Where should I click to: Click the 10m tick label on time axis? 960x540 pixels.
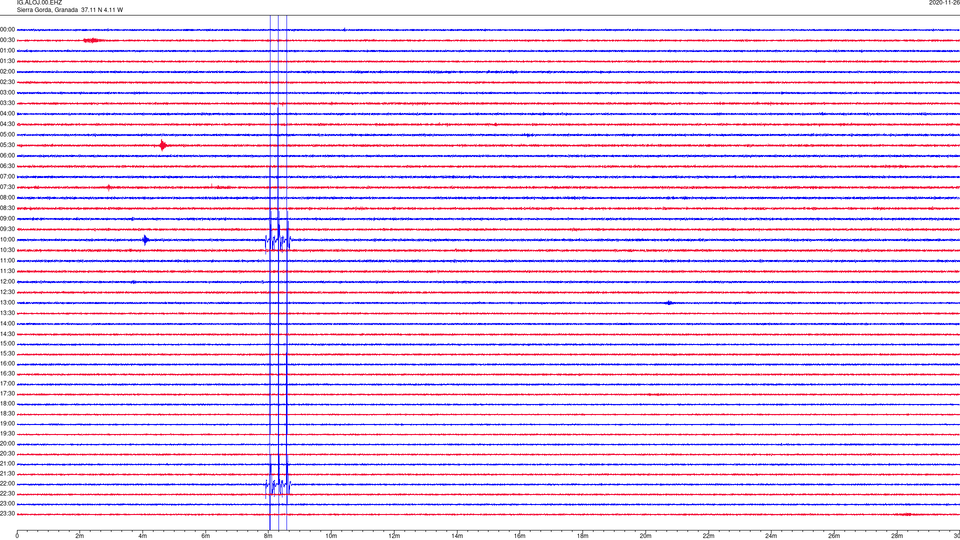click(x=331, y=536)
